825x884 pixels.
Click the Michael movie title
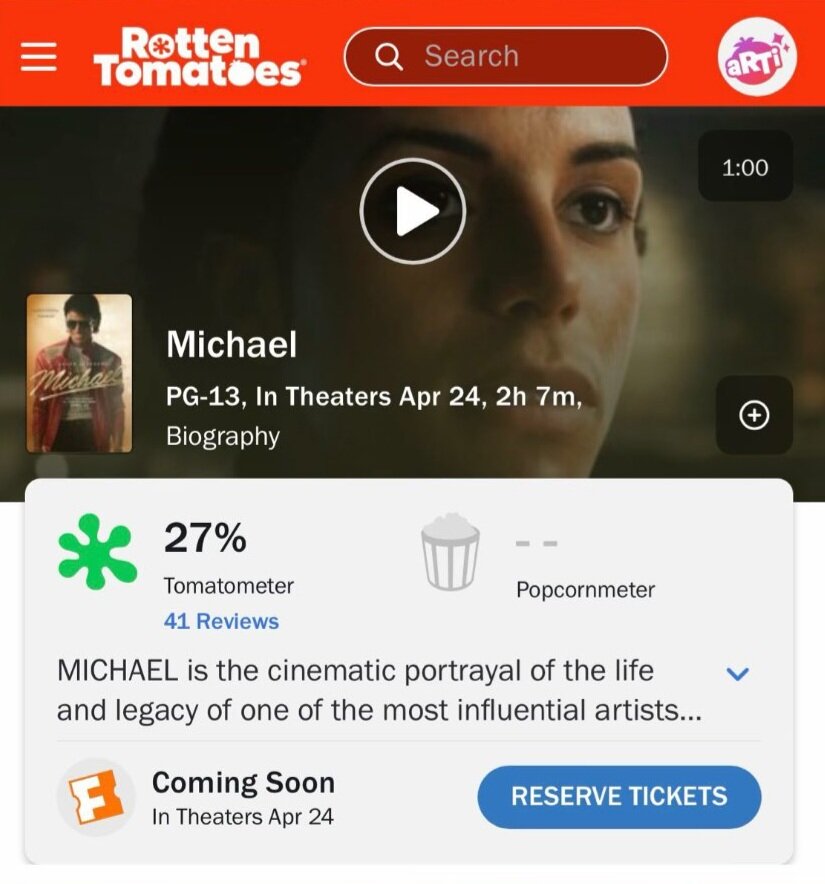click(x=232, y=345)
